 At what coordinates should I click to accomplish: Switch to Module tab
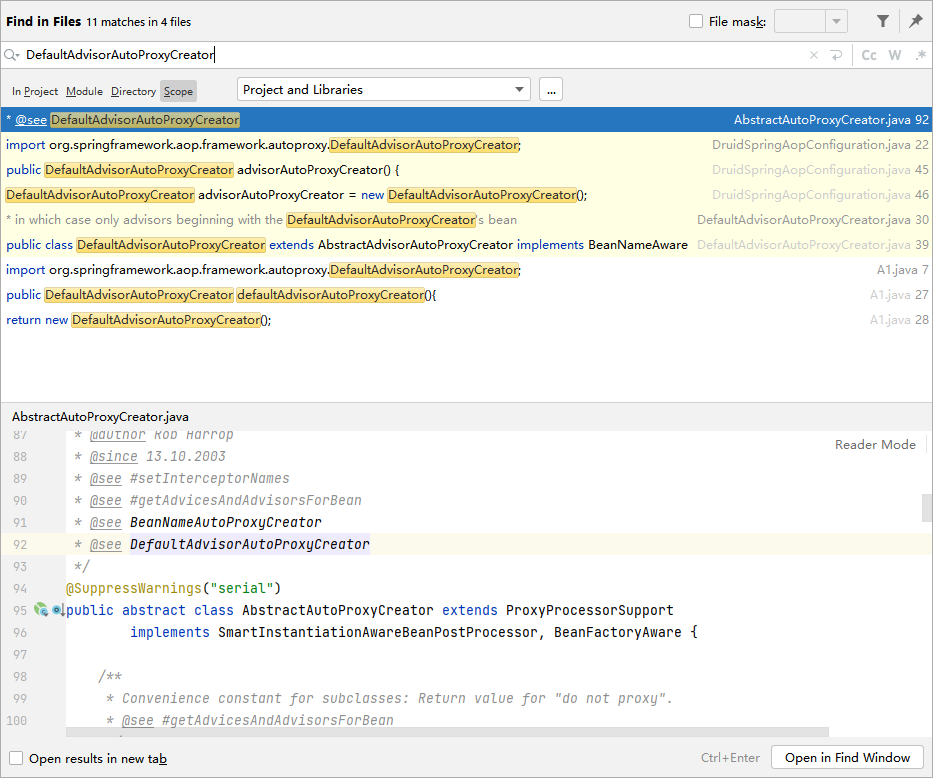tap(84, 91)
